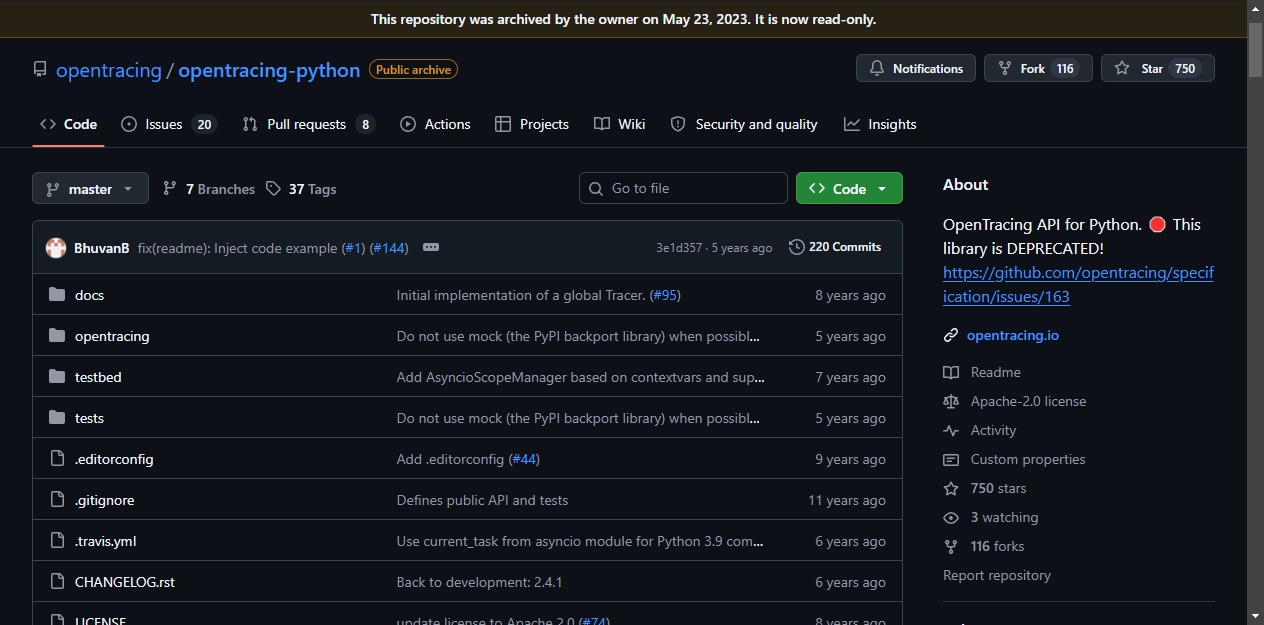
Task: Click the Notifications bell icon
Action: pyautogui.click(x=877, y=69)
